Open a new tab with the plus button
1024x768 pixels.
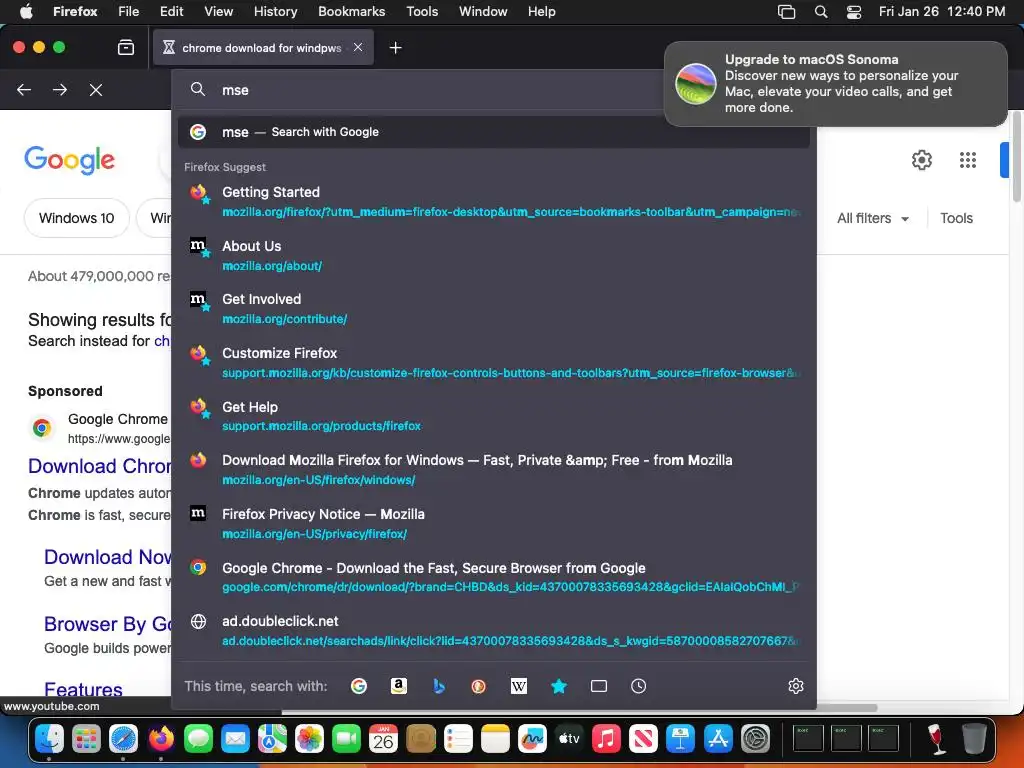pos(395,48)
